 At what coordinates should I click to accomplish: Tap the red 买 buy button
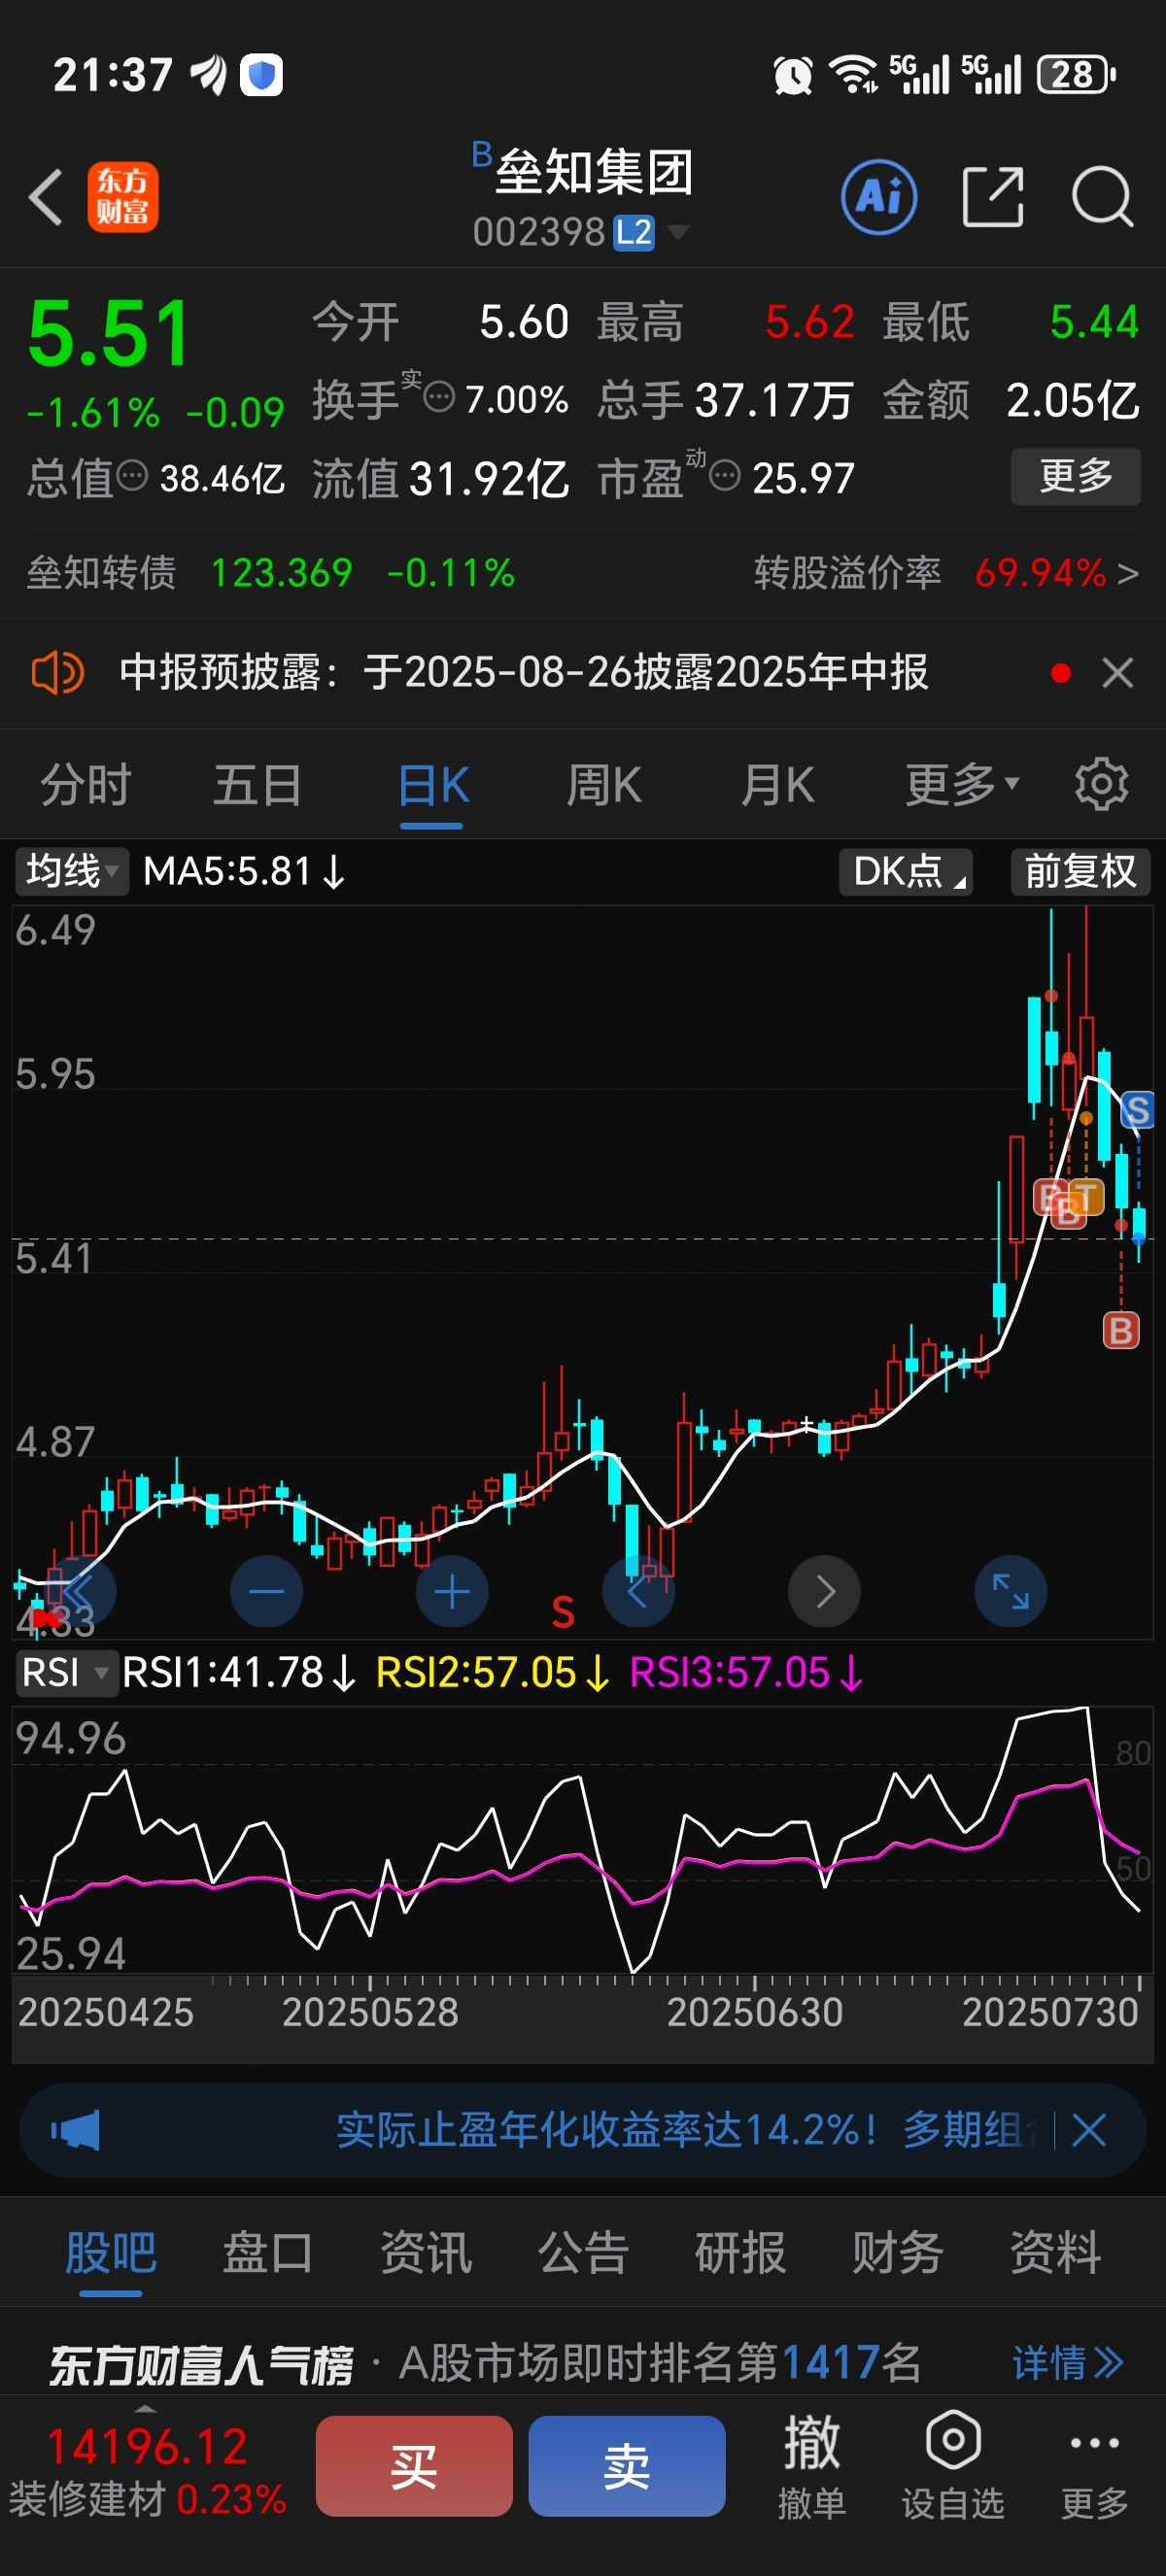coord(414,2466)
